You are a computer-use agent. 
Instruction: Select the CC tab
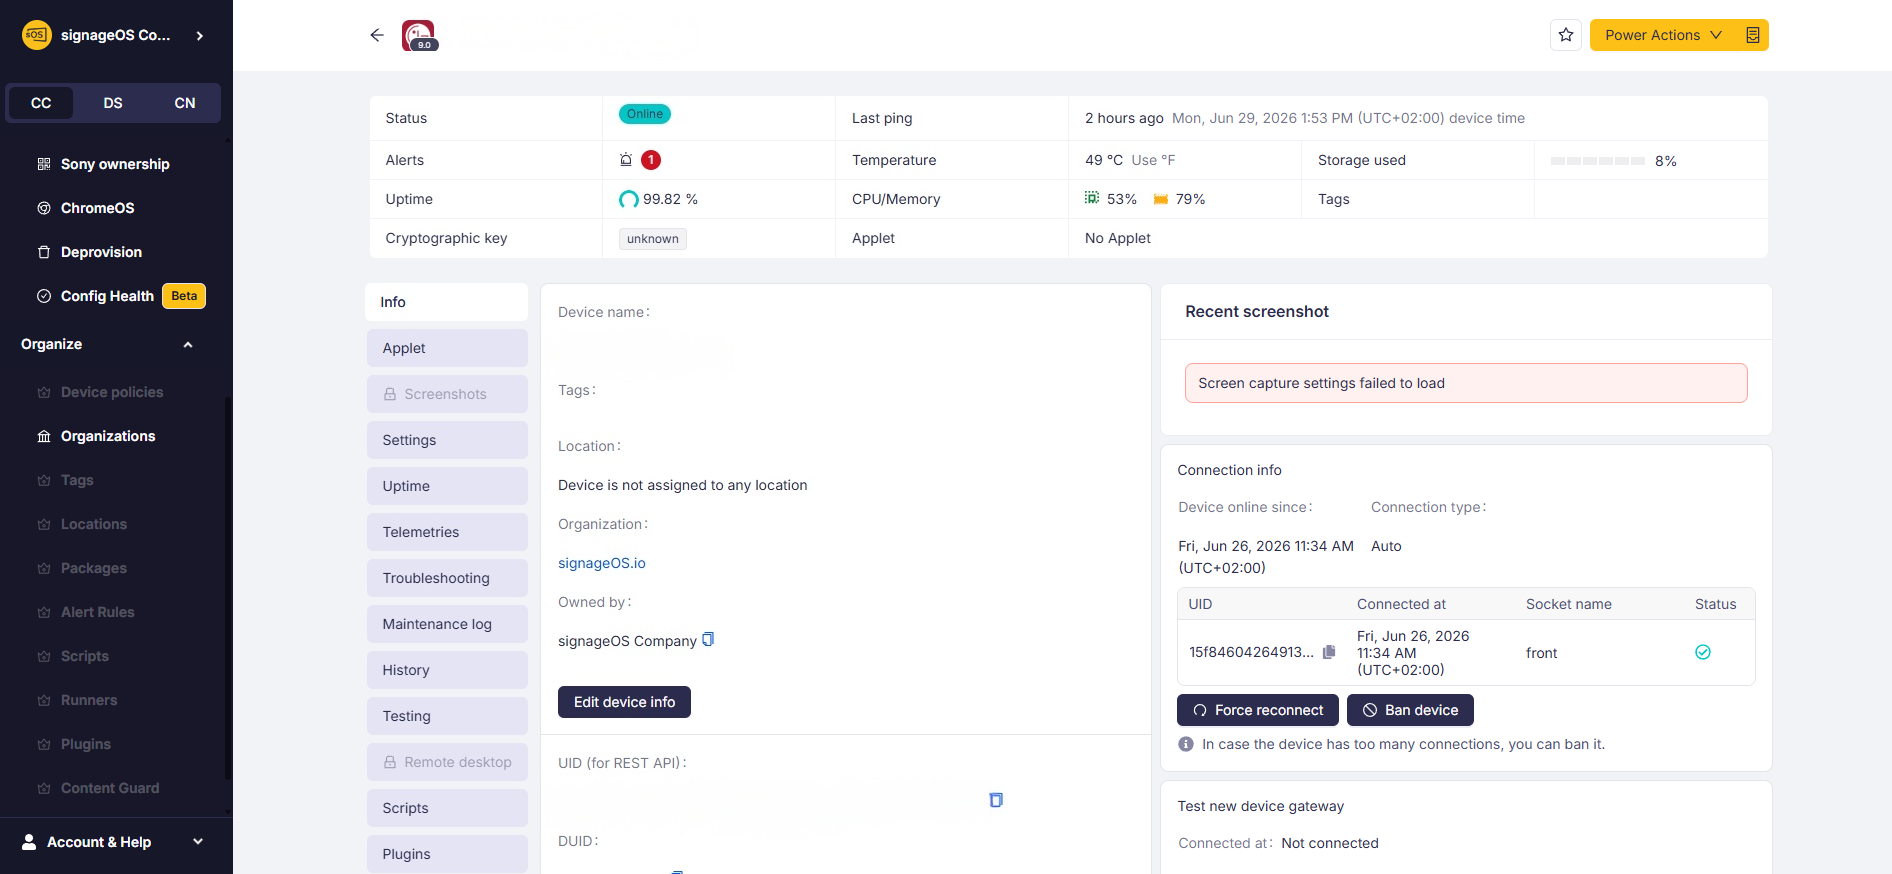point(41,103)
